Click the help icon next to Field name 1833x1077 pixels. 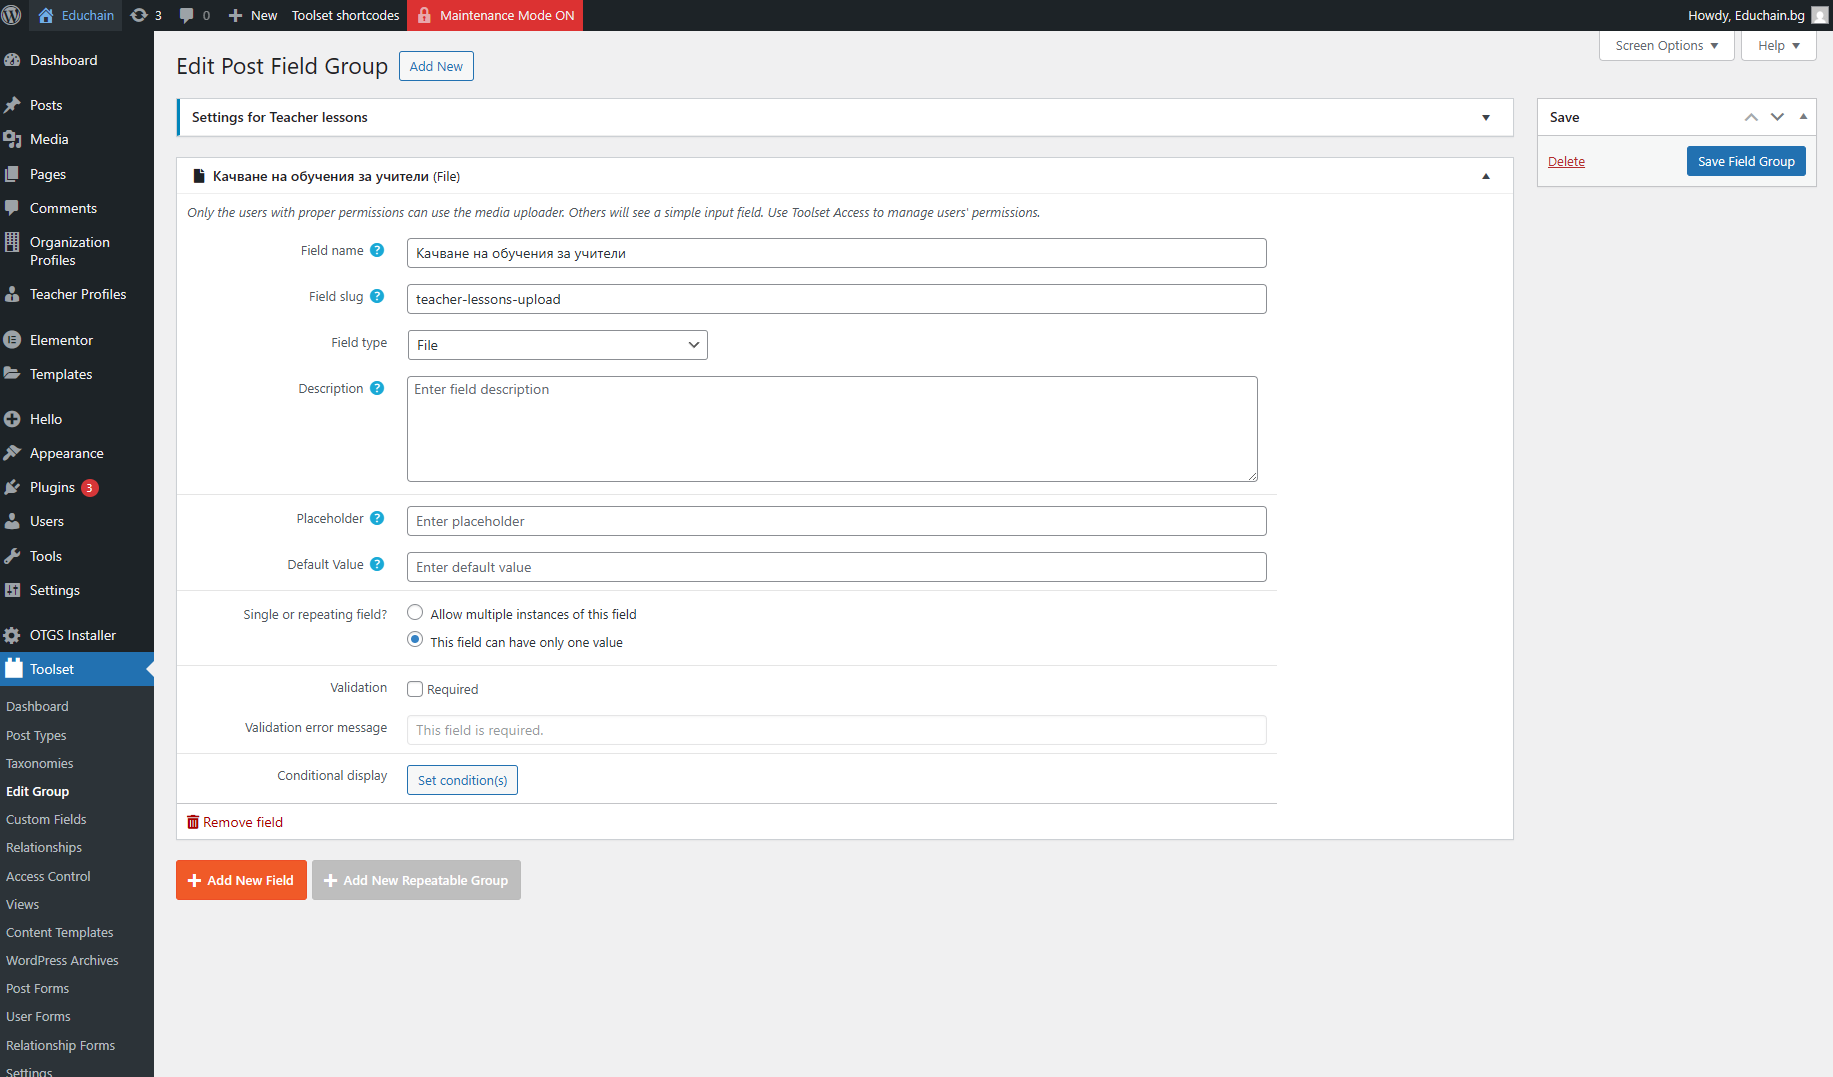click(x=377, y=251)
